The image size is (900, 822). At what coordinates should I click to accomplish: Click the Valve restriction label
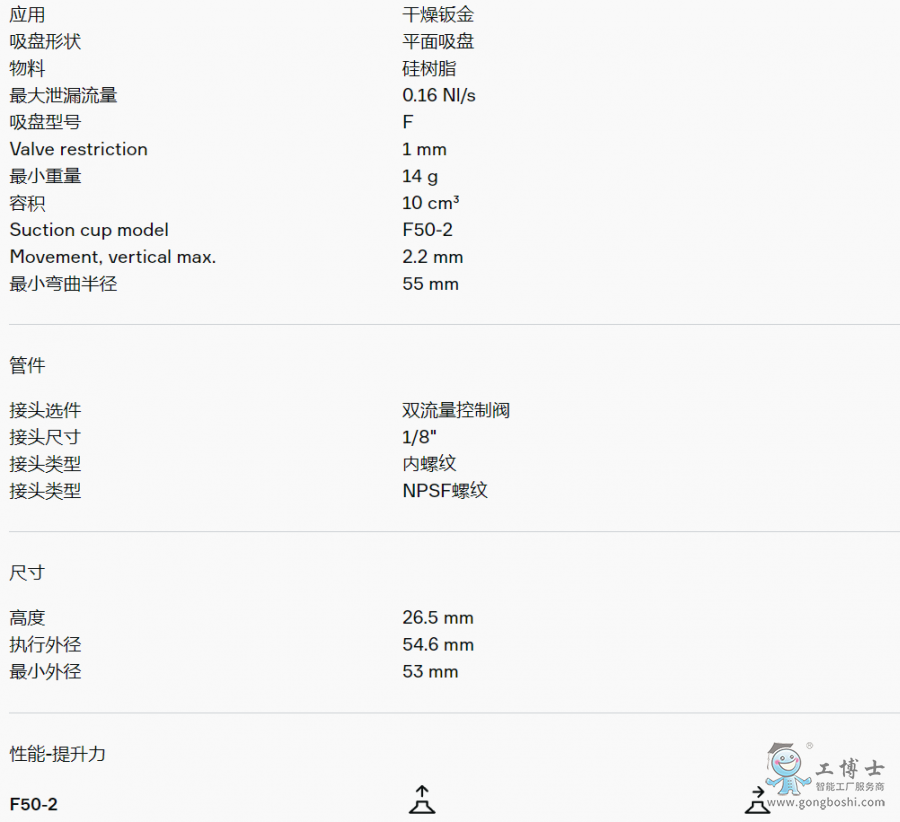point(78,149)
